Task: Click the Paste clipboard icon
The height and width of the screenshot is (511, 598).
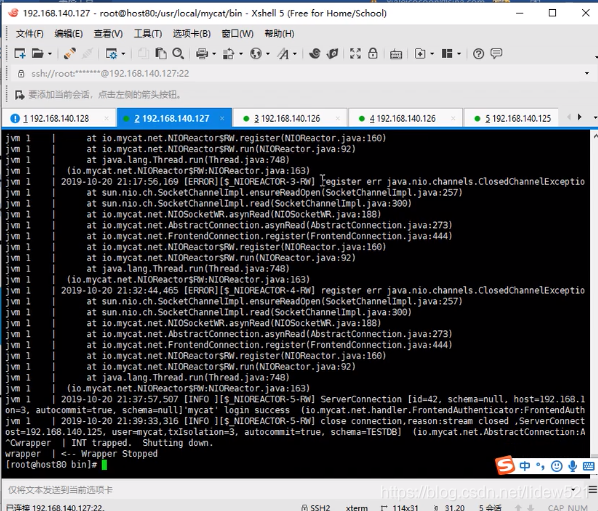Action: click(161, 54)
